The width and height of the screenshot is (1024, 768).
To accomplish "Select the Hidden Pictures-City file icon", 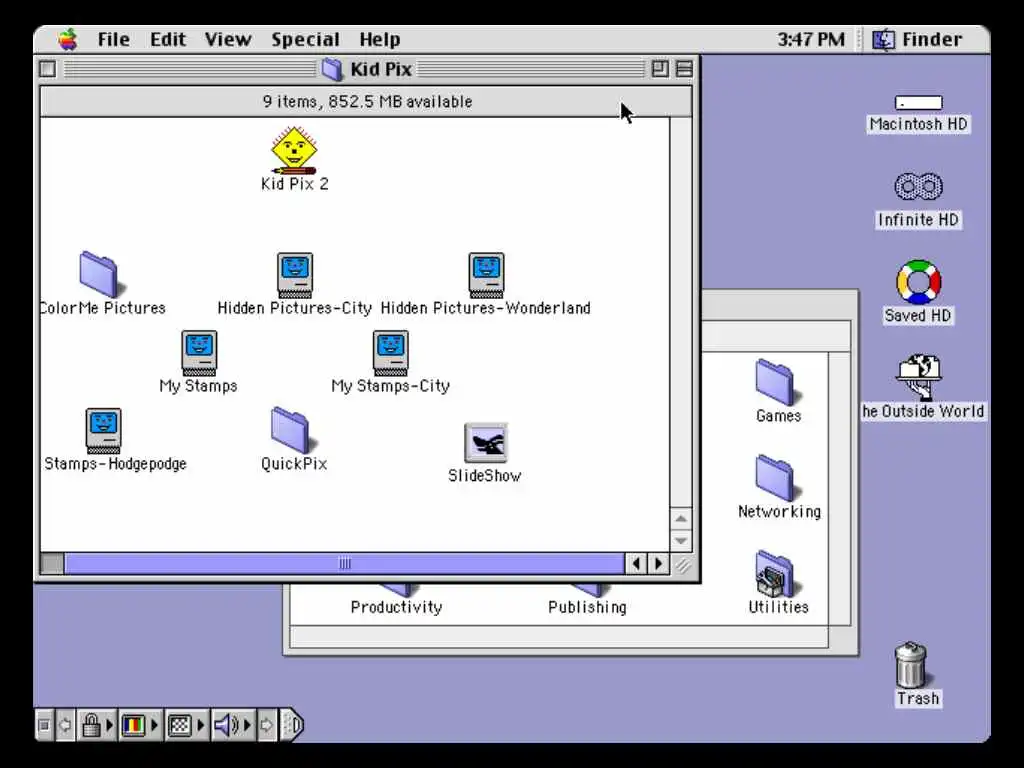I will pyautogui.click(x=295, y=275).
